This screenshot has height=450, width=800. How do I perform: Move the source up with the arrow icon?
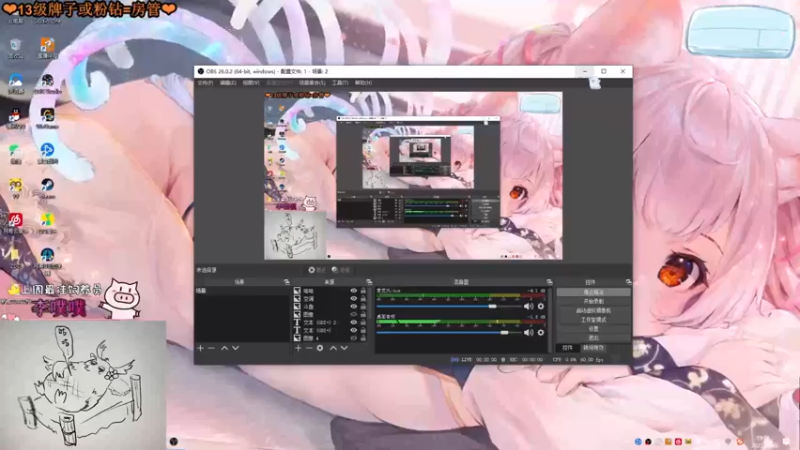(333, 348)
